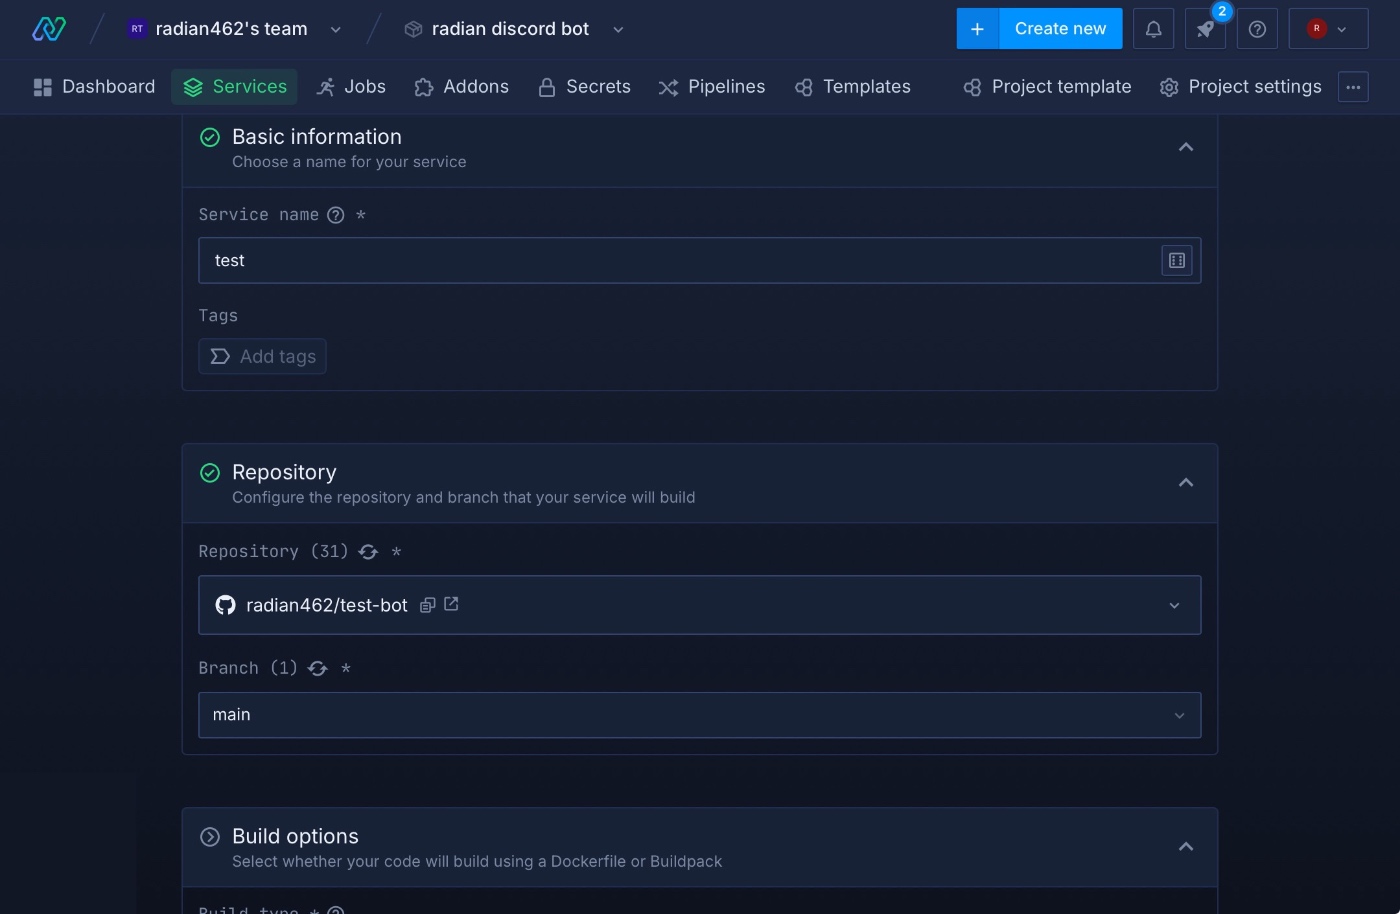Open the Addons tab
The image size is (1400, 914).
[461, 87]
